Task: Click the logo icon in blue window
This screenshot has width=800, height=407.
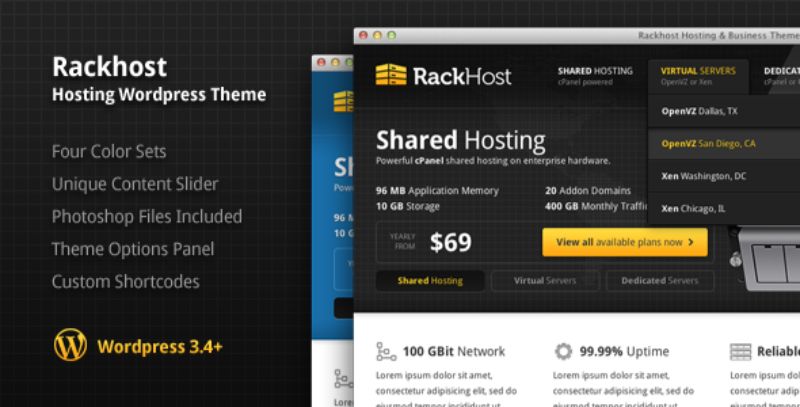Action: point(343,101)
